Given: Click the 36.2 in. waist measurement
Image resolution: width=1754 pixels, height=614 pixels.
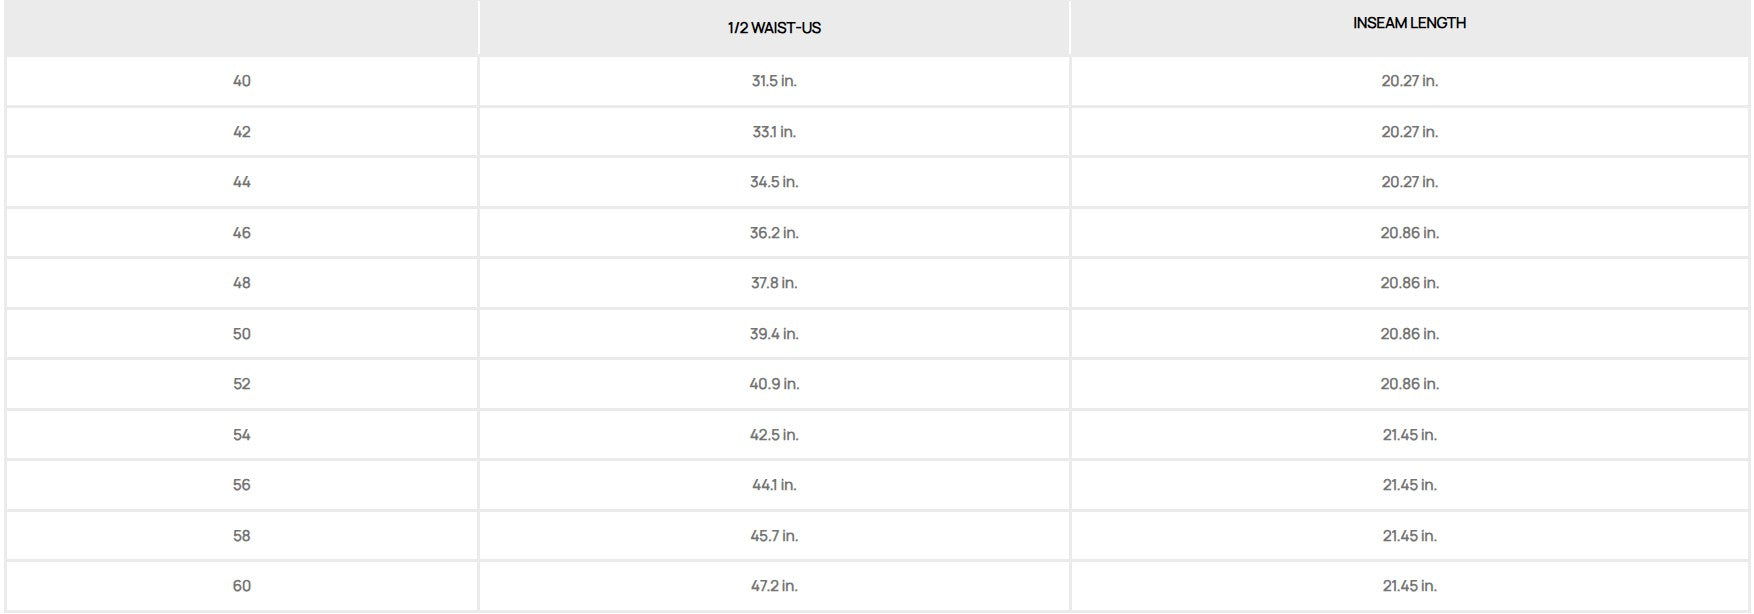Looking at the screenshot, I should (x=774, y=233).
